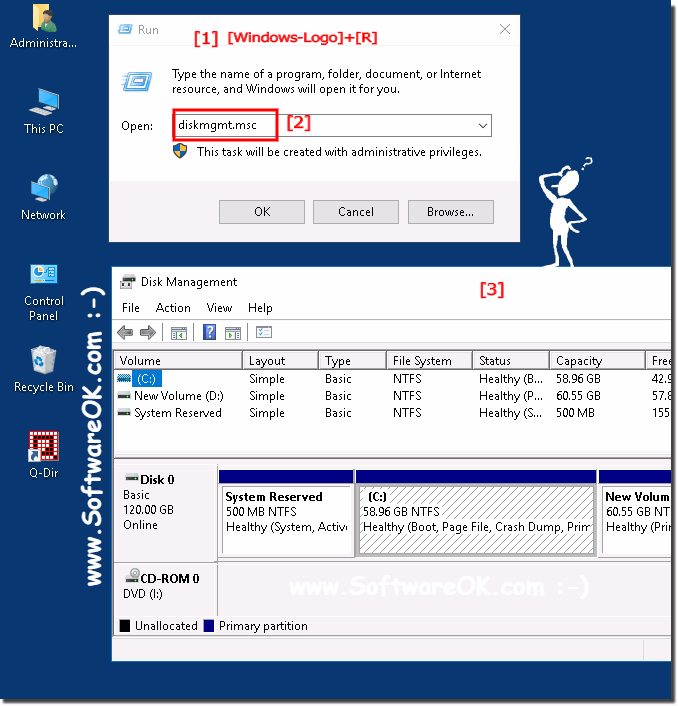The height and width of the screenshot is (706, 678).
Task: Click the Browse... button in Run dialog
Action: pyautogui.click(x=451, y=212)
